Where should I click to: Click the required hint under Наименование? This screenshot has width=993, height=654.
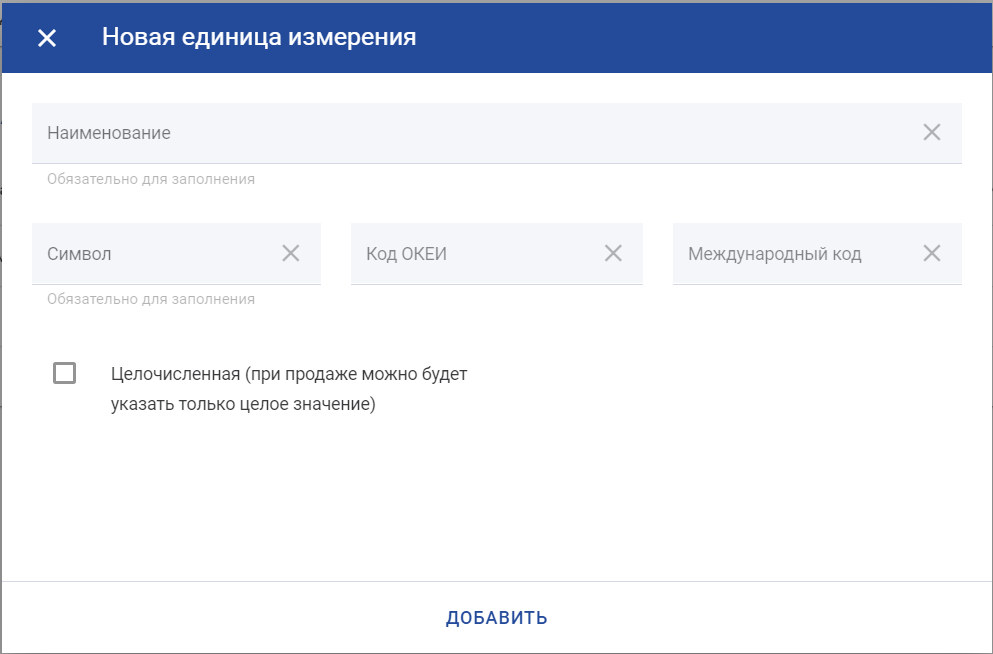click(x=151, y=179)
